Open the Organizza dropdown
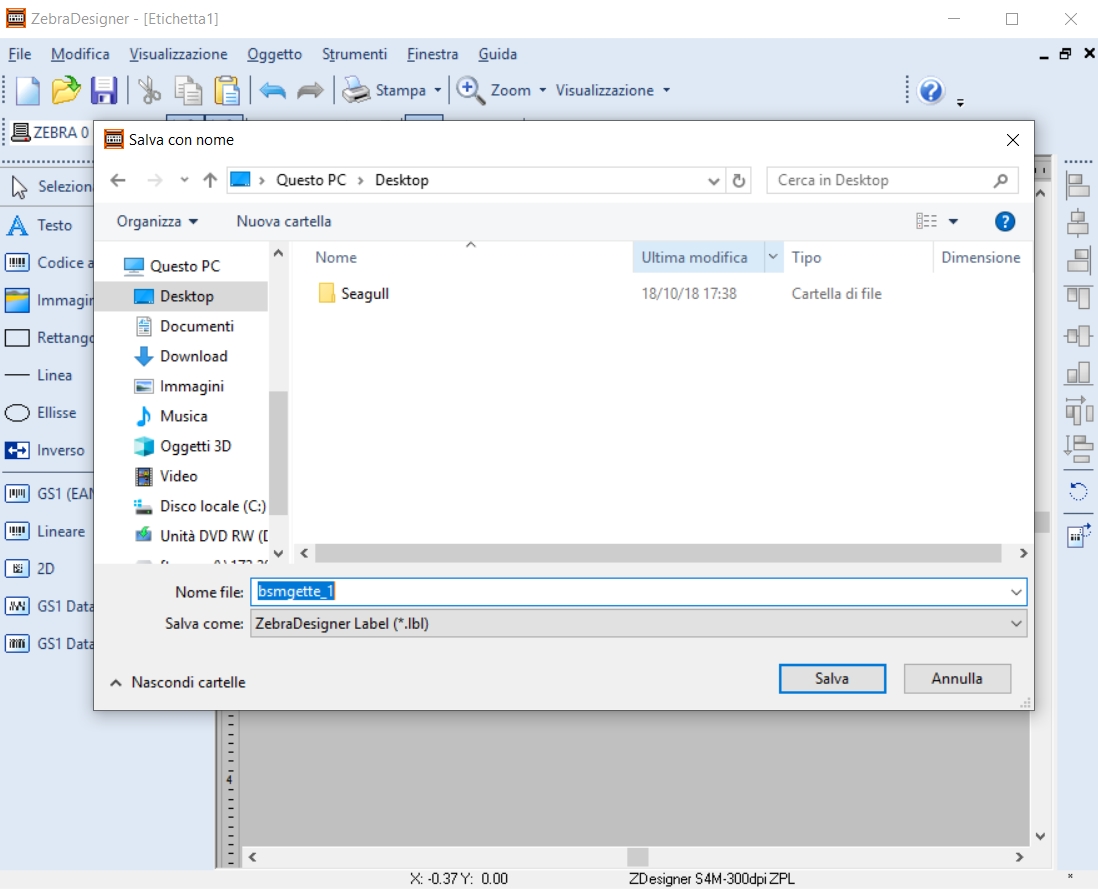 tap(157, 221)
